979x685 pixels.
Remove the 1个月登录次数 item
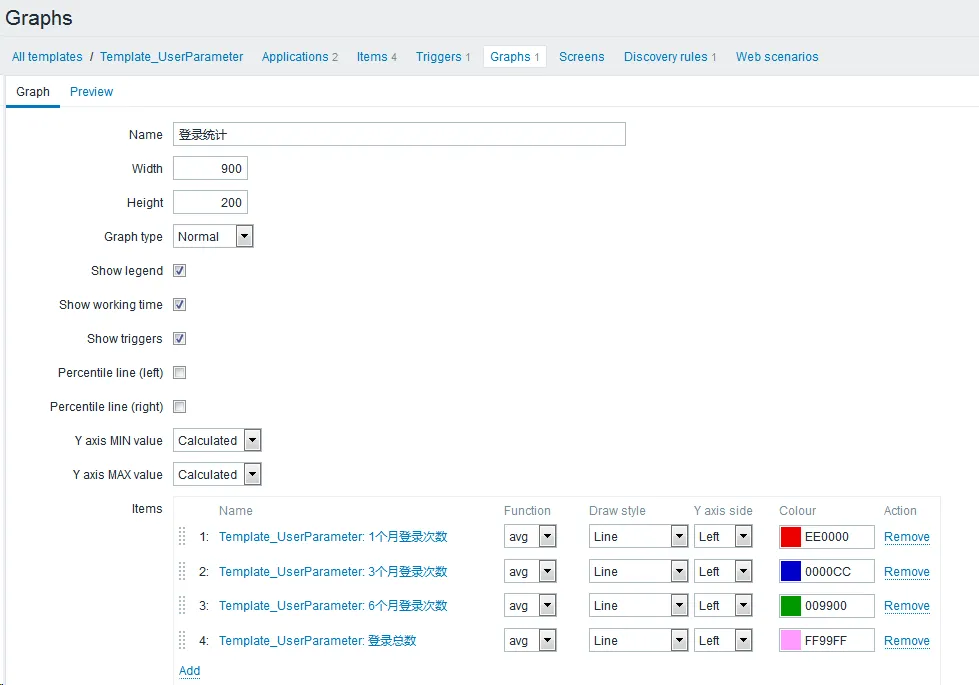click(907, 537)
